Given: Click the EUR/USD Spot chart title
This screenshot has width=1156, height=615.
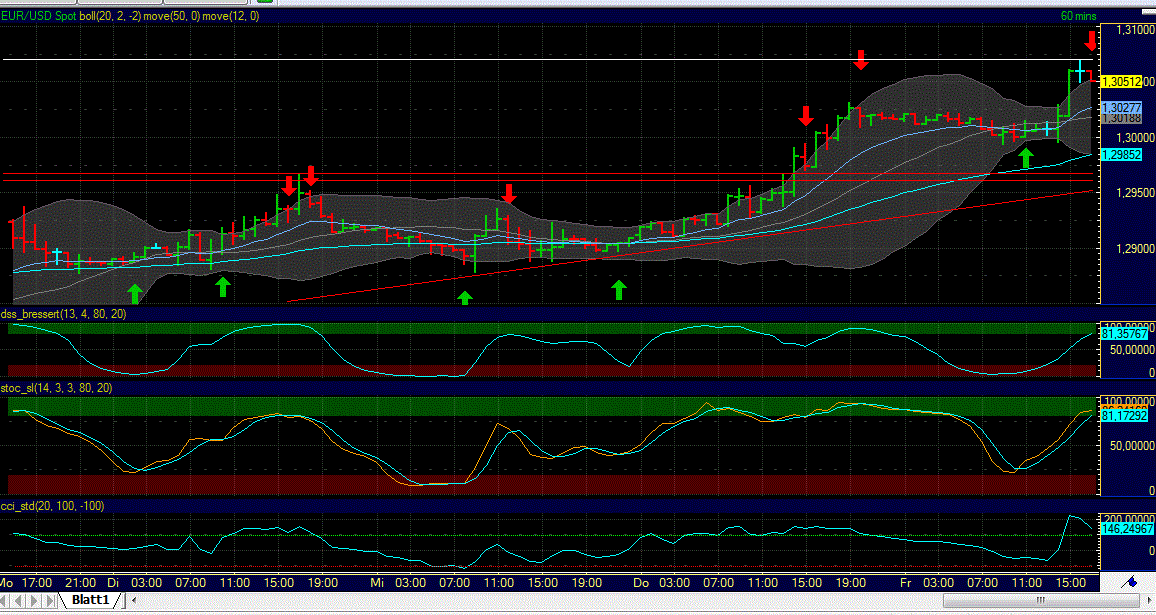Looking at the screenshot, I should pos(40,16).
